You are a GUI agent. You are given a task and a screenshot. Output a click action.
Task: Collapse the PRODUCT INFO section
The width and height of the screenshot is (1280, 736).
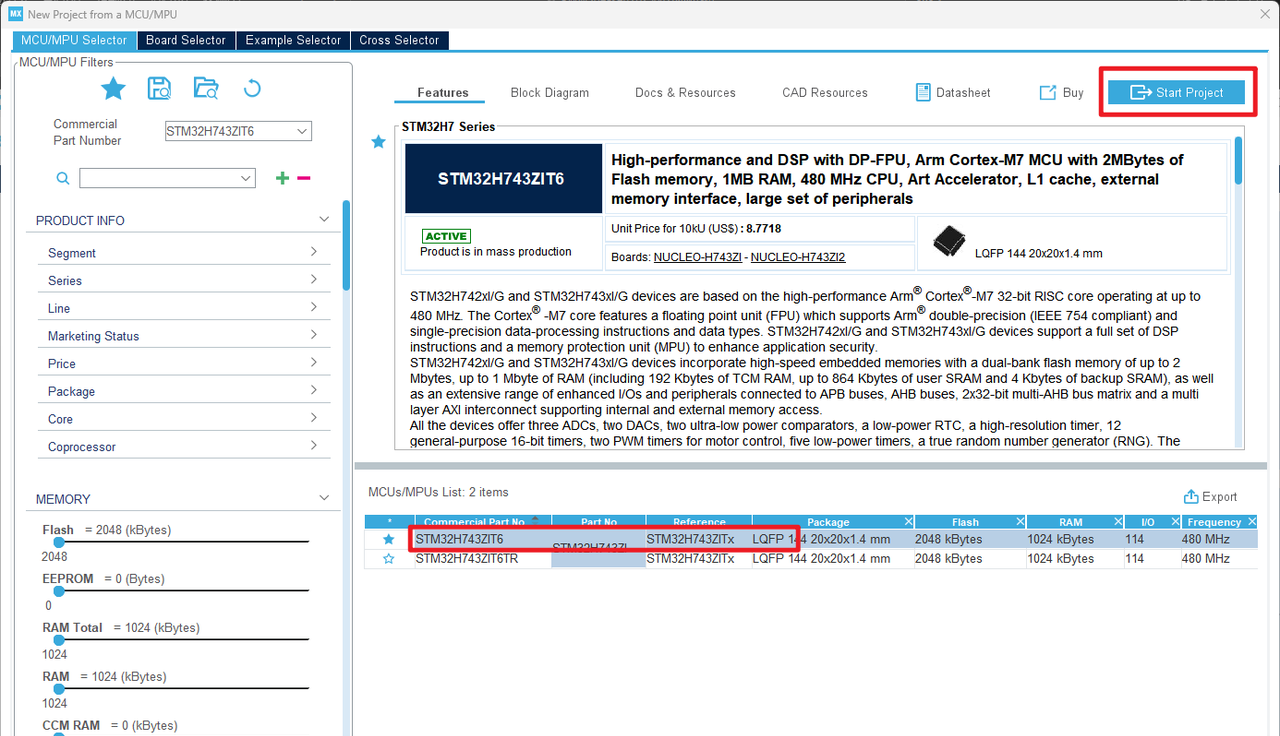coord(323,219)
